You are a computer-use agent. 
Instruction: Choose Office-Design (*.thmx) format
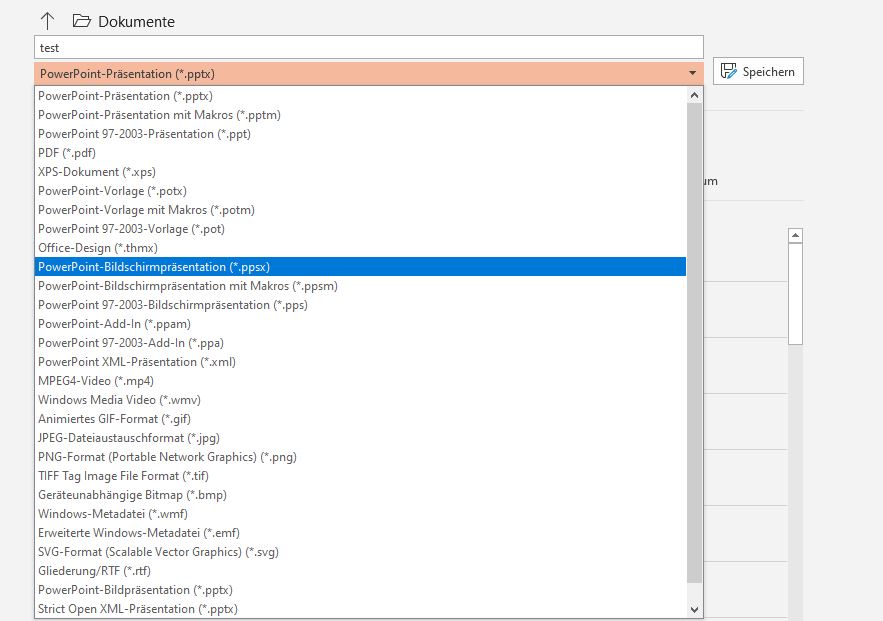(x=360, y=248)
